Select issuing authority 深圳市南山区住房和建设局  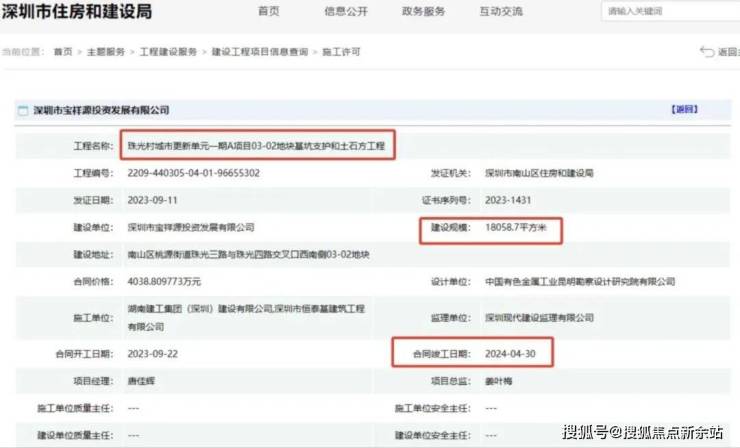click(539, 173)
